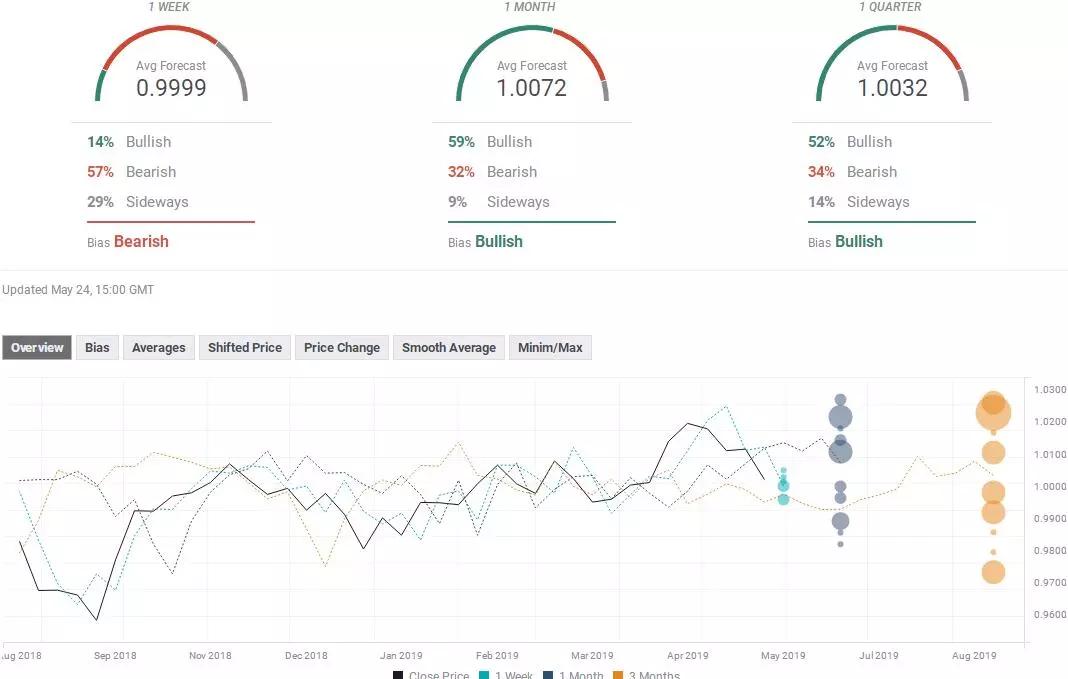Click the Bearish bias label under 1 Week
The height and width of the screenshot is (679, 1068).
141,241
